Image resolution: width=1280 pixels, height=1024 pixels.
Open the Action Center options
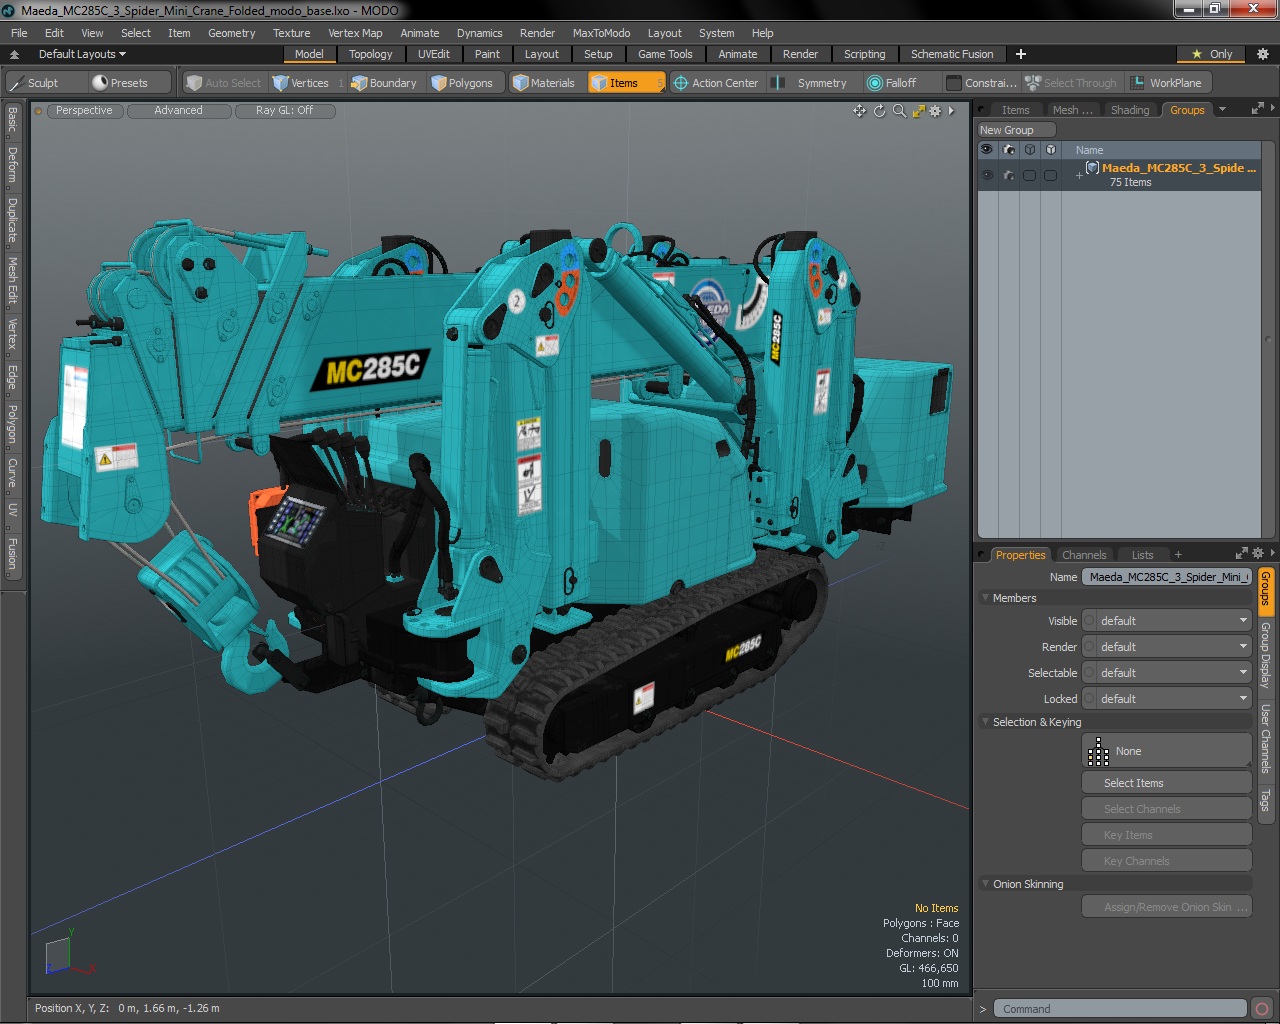tap(717, 83)
